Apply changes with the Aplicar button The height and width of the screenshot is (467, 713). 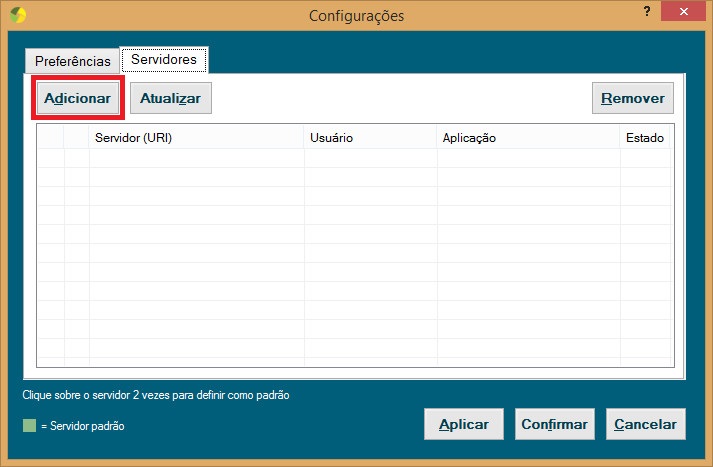pyautogui.click(x=464, y=424)
